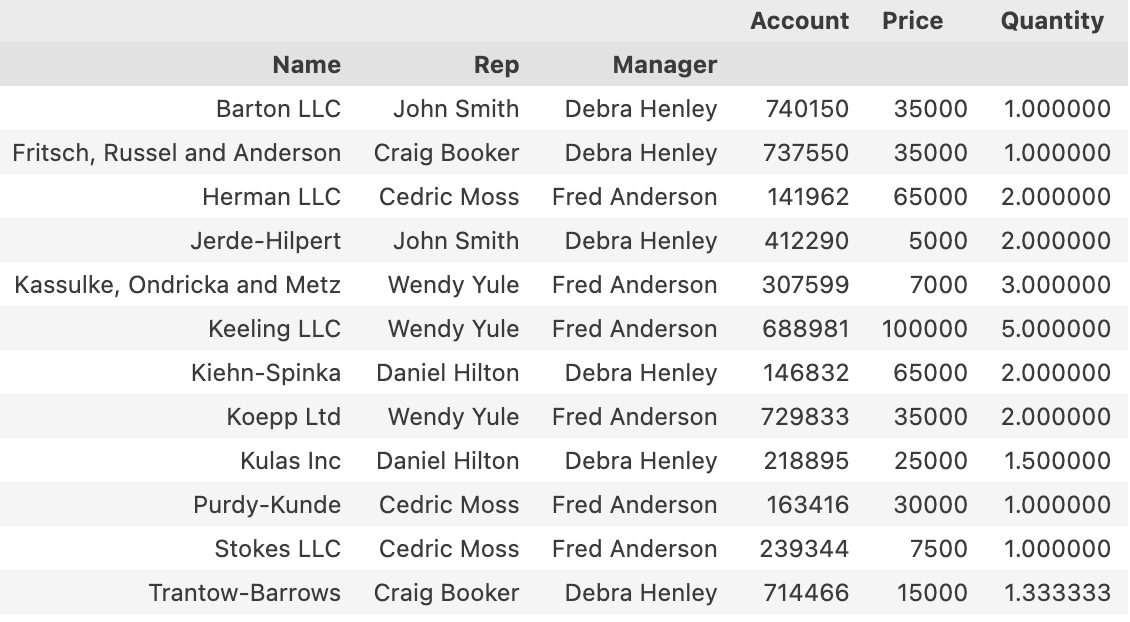Click Keeling LLC quantity 5.000000

tap(1055, 329)
